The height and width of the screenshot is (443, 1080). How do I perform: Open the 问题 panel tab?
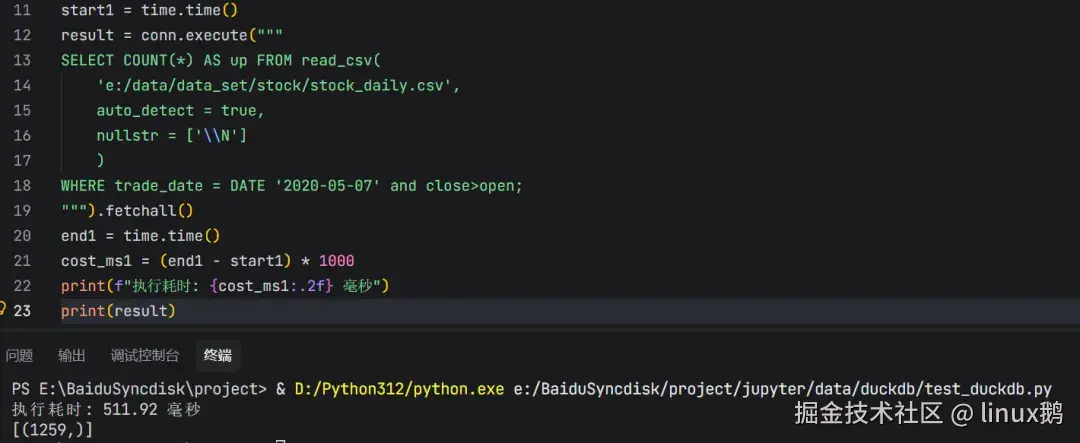(x=19, y=356)
